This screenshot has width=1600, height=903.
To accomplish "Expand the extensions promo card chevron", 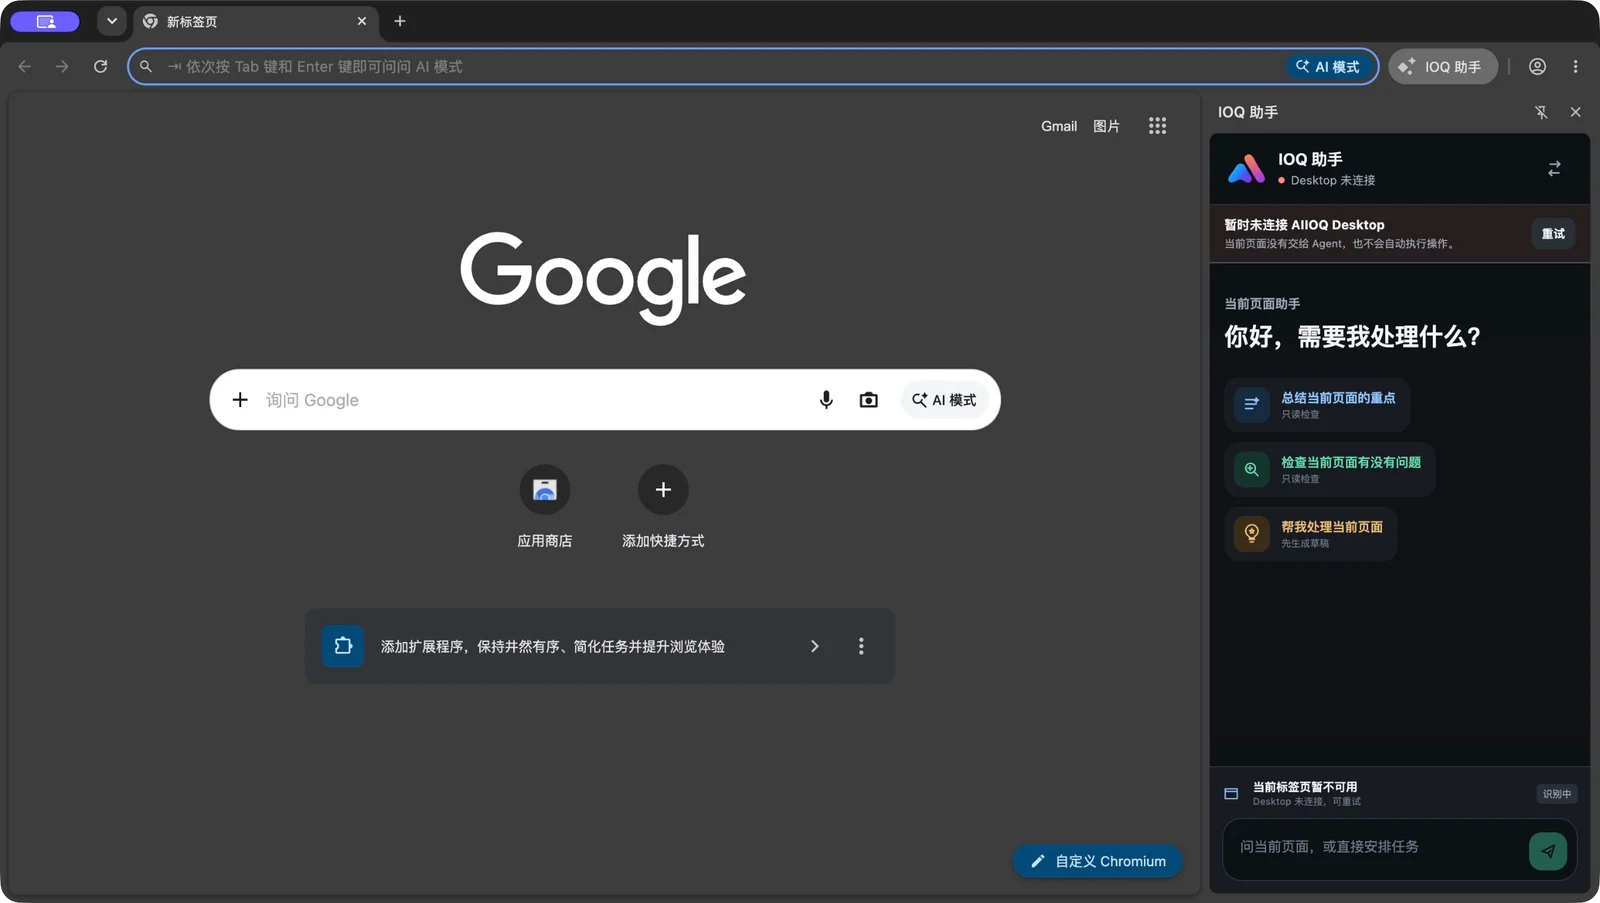I will [815, 646].
